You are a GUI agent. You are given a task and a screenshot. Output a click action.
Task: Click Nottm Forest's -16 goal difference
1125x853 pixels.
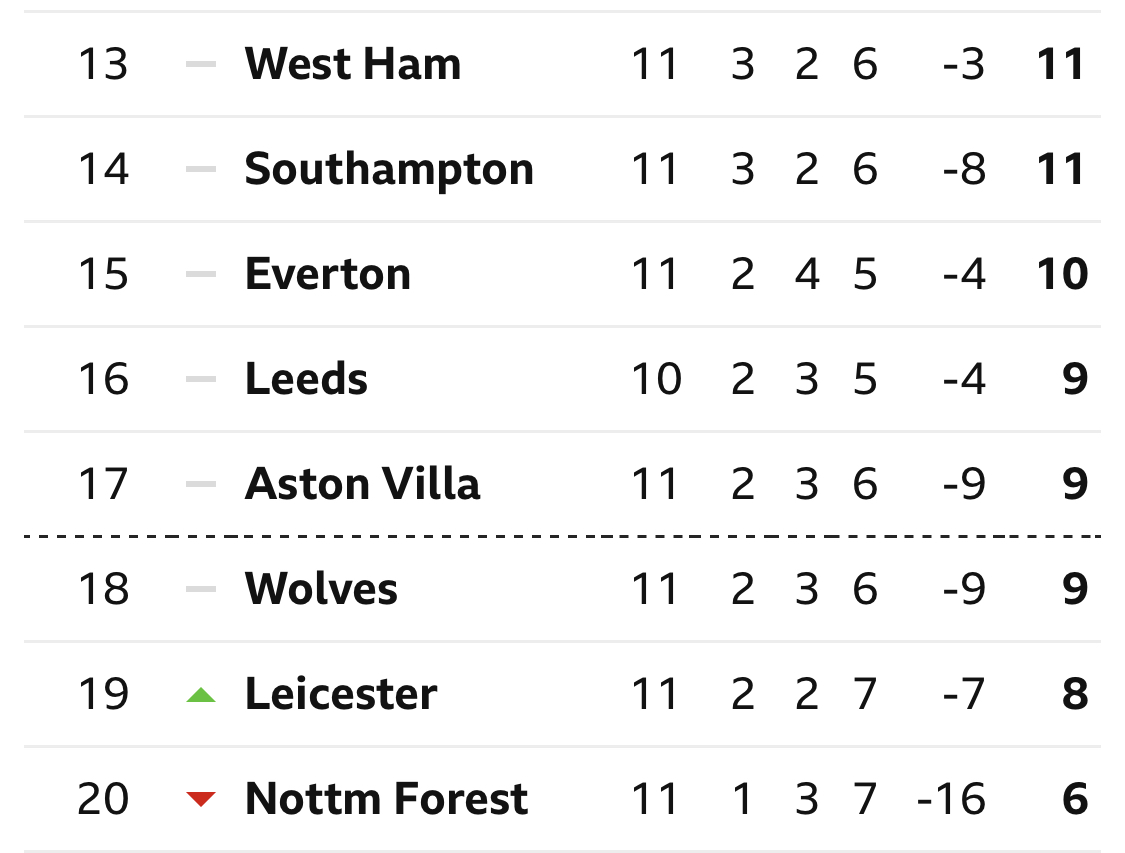coord(951,799)
